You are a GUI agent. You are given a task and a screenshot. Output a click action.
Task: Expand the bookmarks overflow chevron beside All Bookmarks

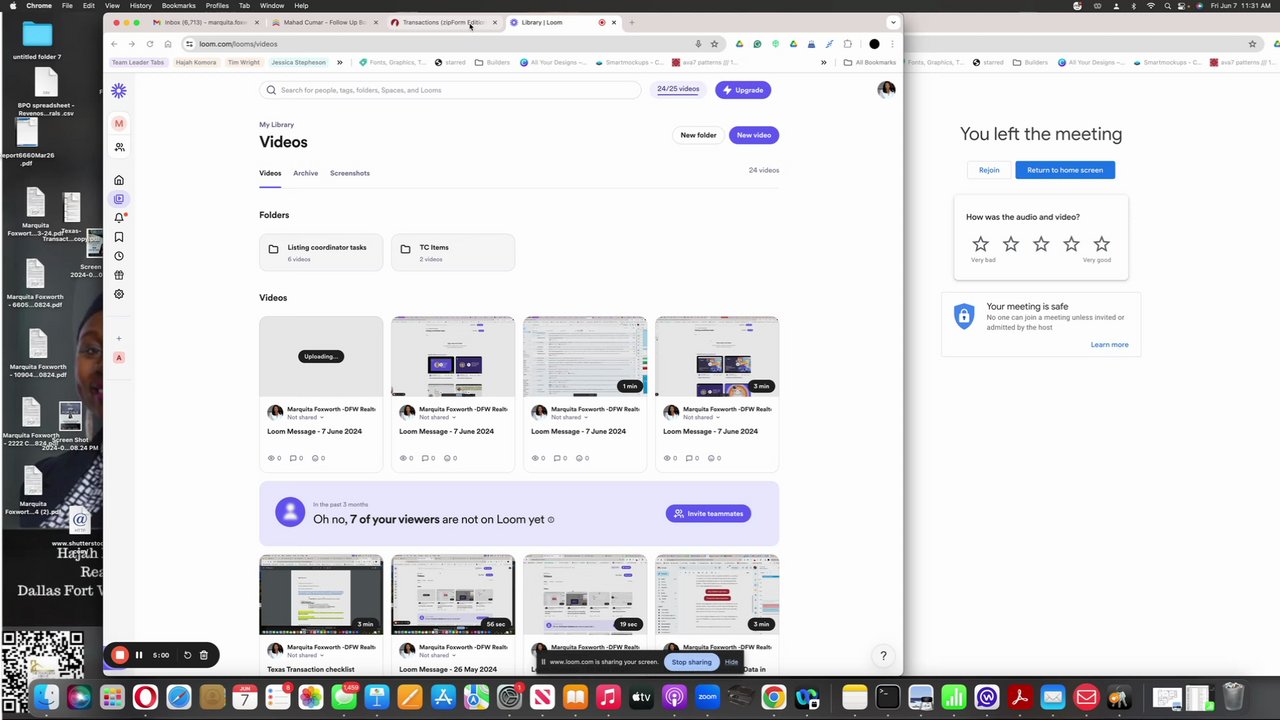pos(823,62)
